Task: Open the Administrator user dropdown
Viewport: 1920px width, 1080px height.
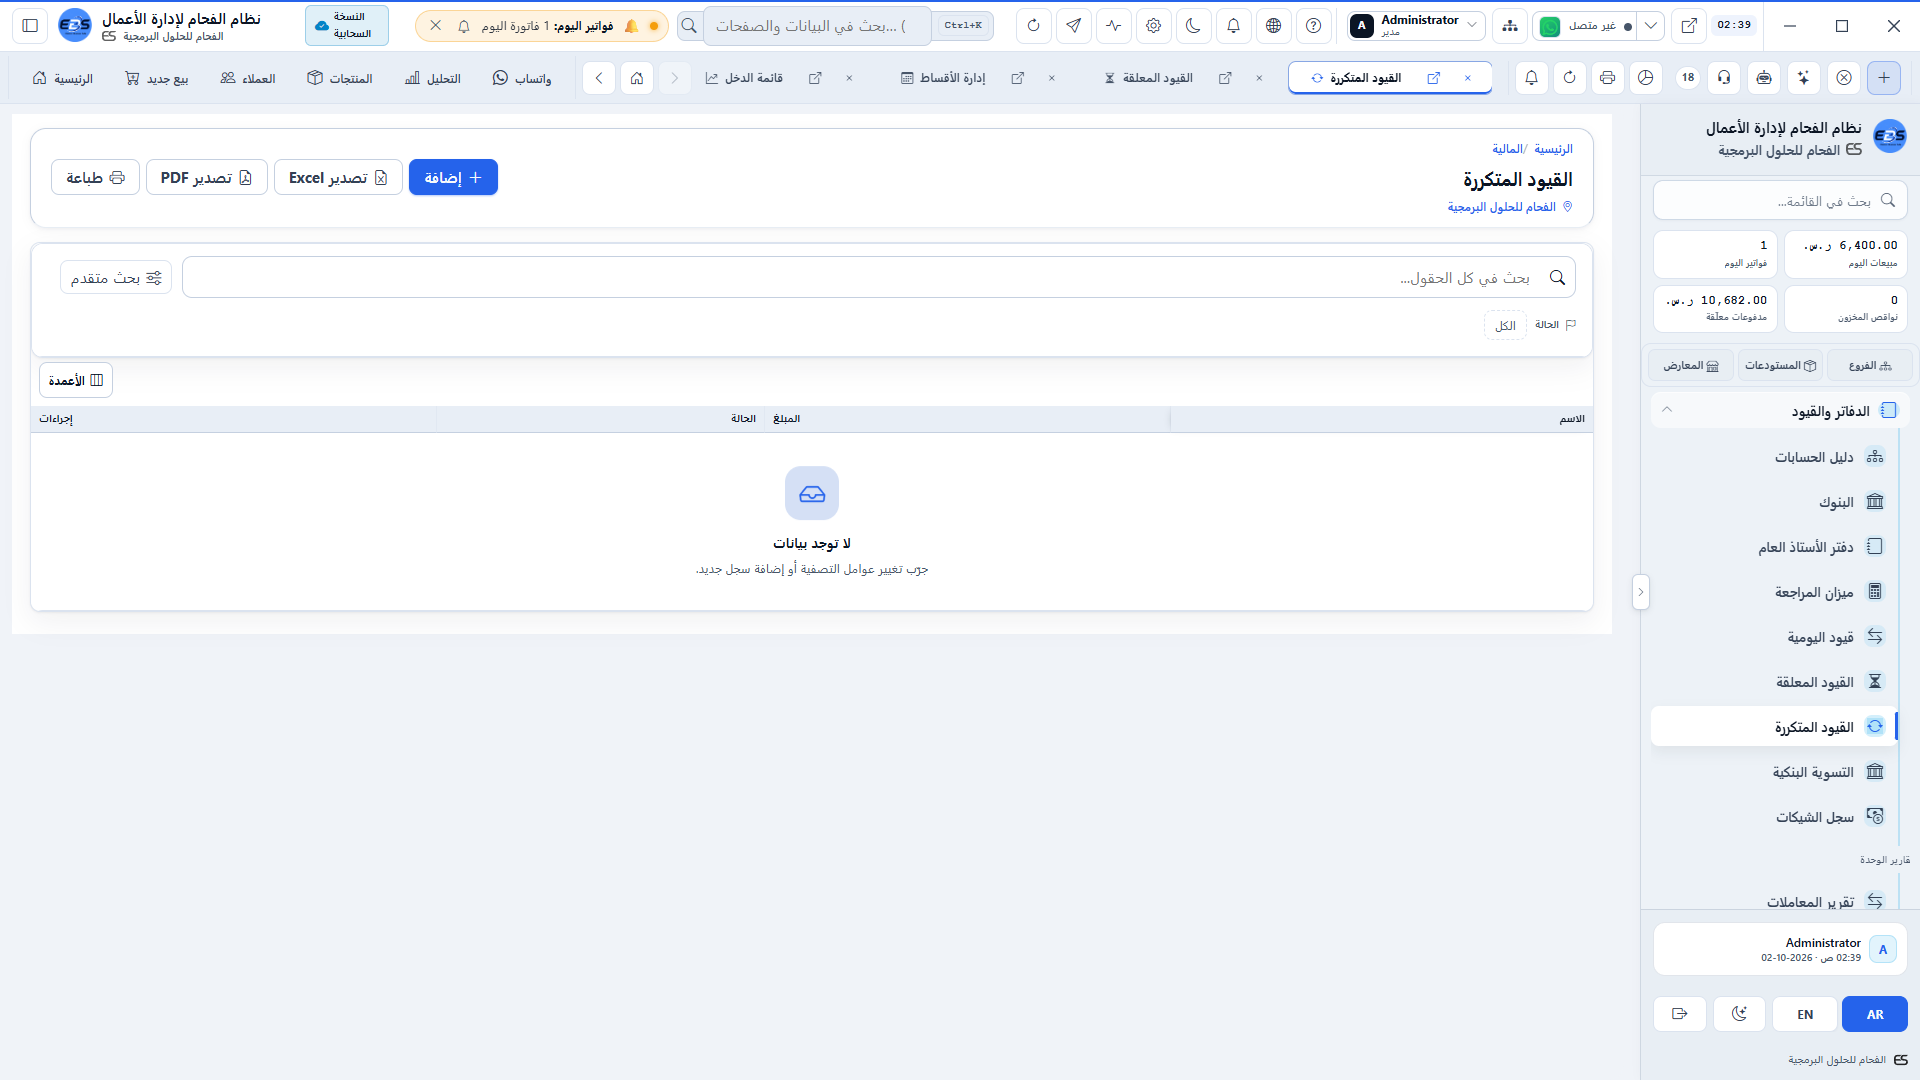Action: coord(1414,26)
